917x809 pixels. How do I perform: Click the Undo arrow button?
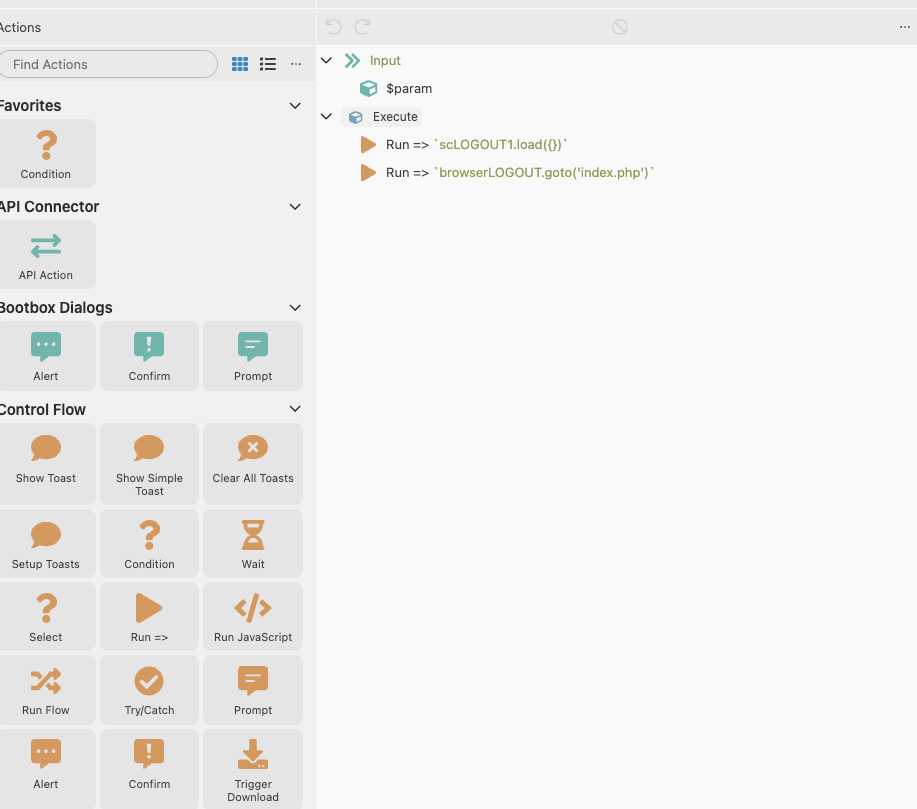click(334, 27)
